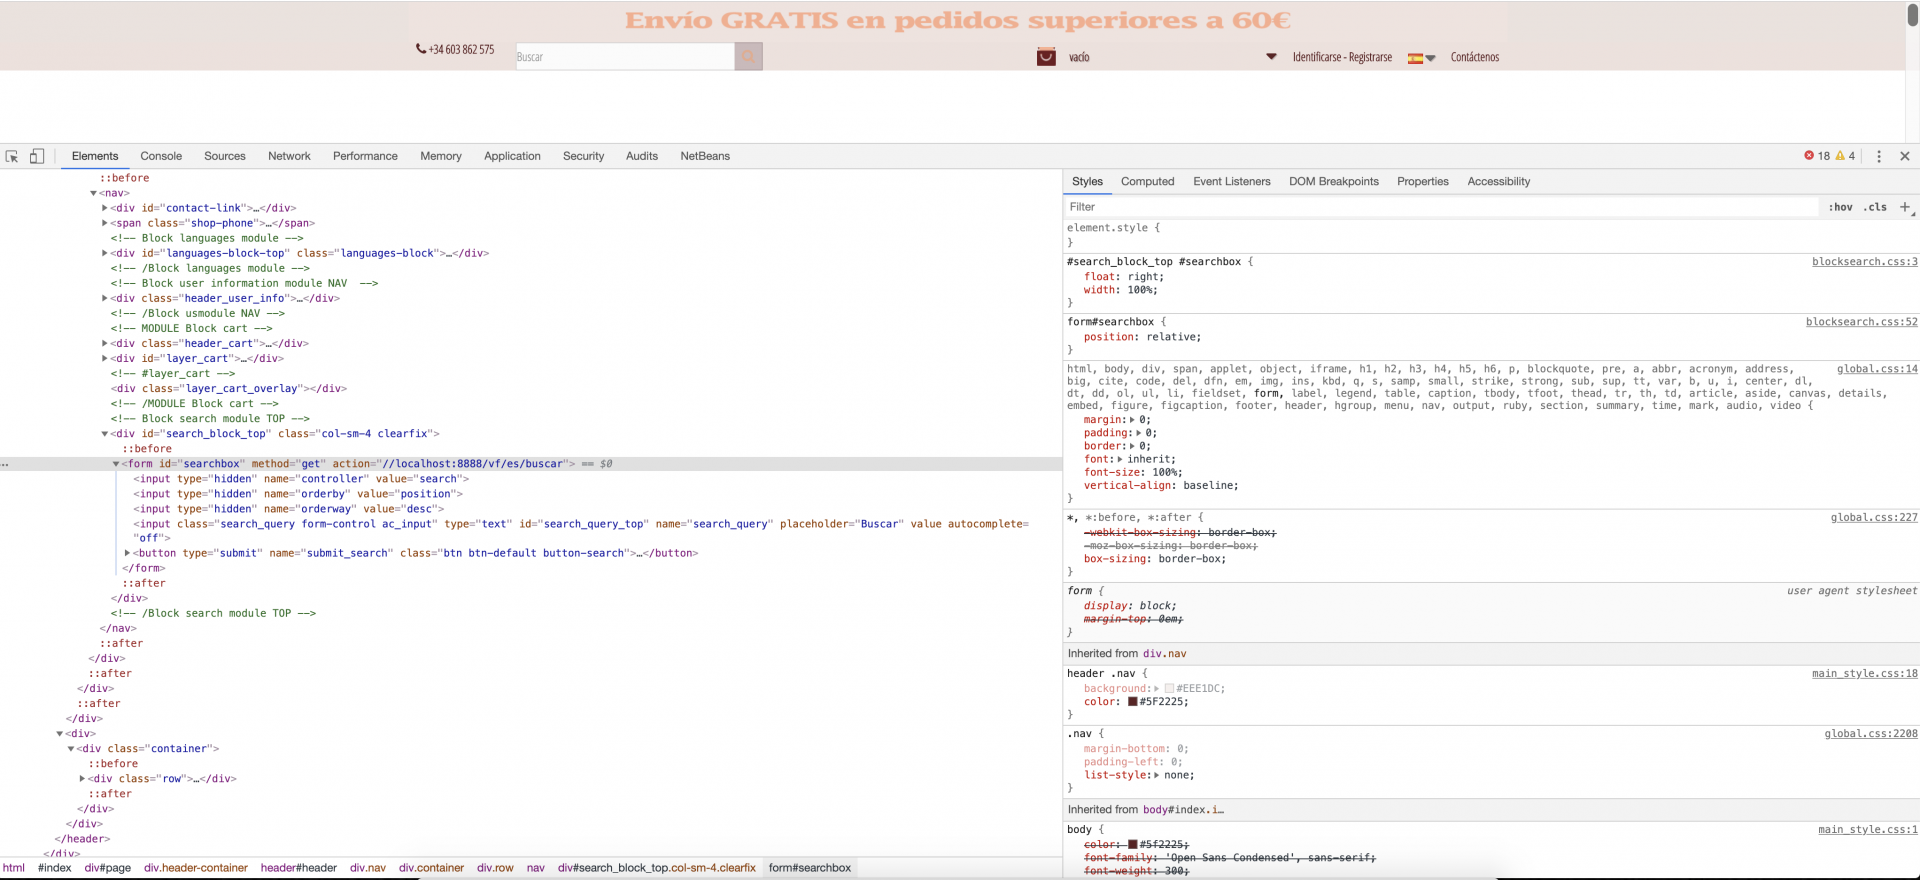Screen dimensions: 1920x880
Task: Click the Spain flag language icon
Action: [x=1415, y=58]
